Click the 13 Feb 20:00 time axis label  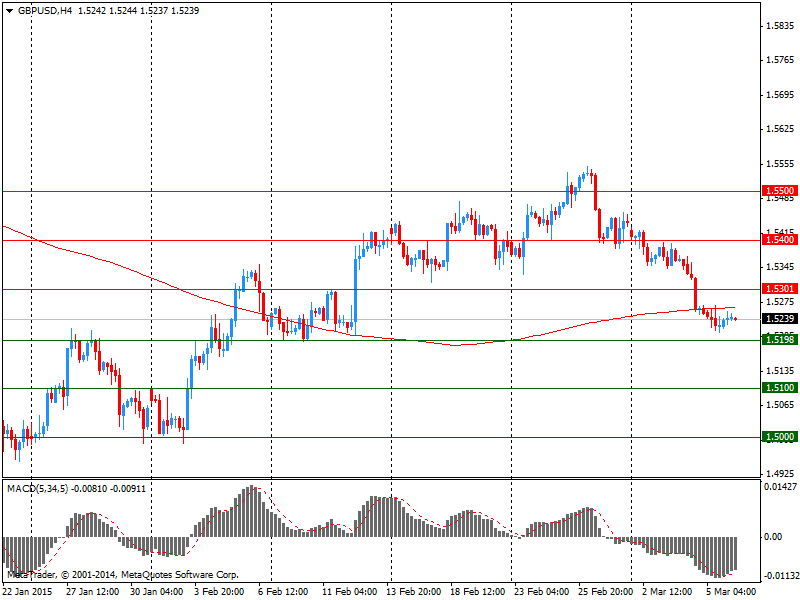(413, 592)
